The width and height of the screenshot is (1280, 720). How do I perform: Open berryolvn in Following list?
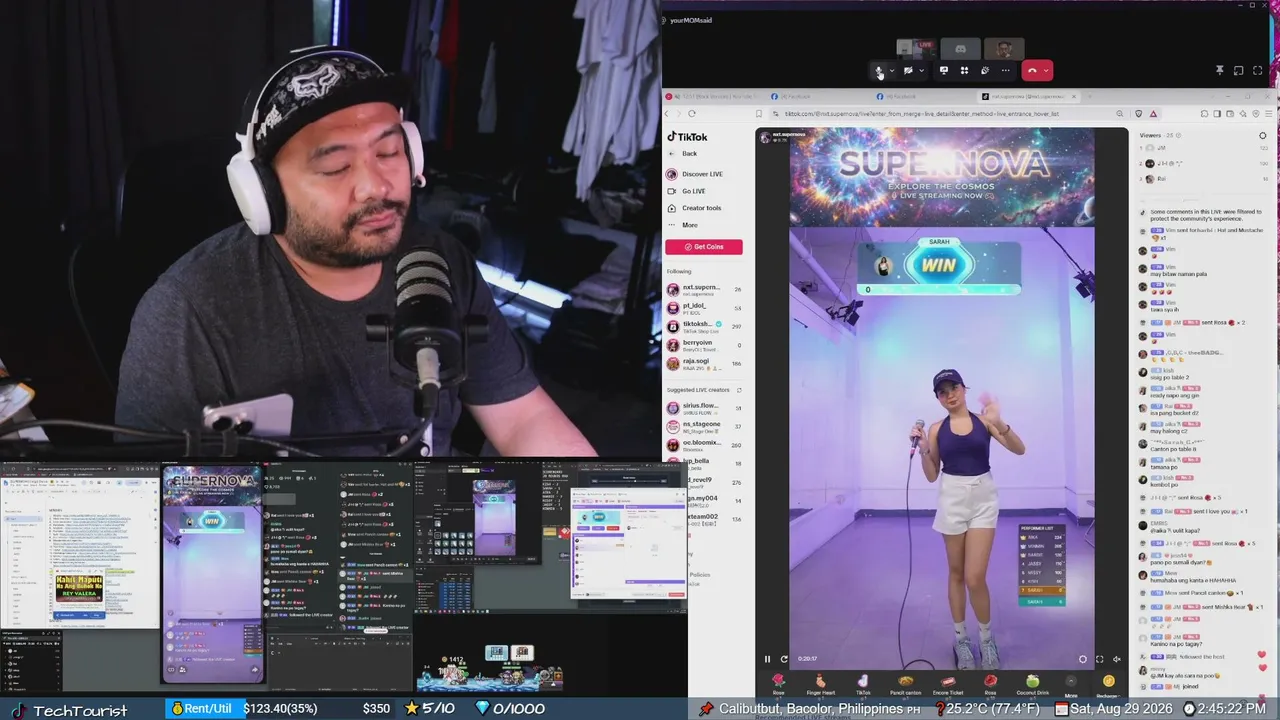pos(704,344)
